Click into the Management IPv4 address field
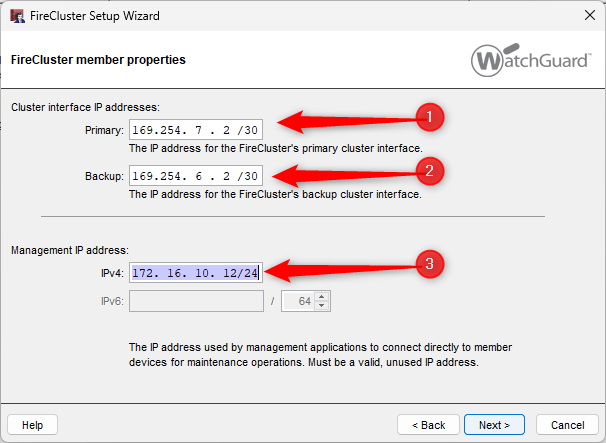Viewport: 606px width, 443px height. [196, 273]
